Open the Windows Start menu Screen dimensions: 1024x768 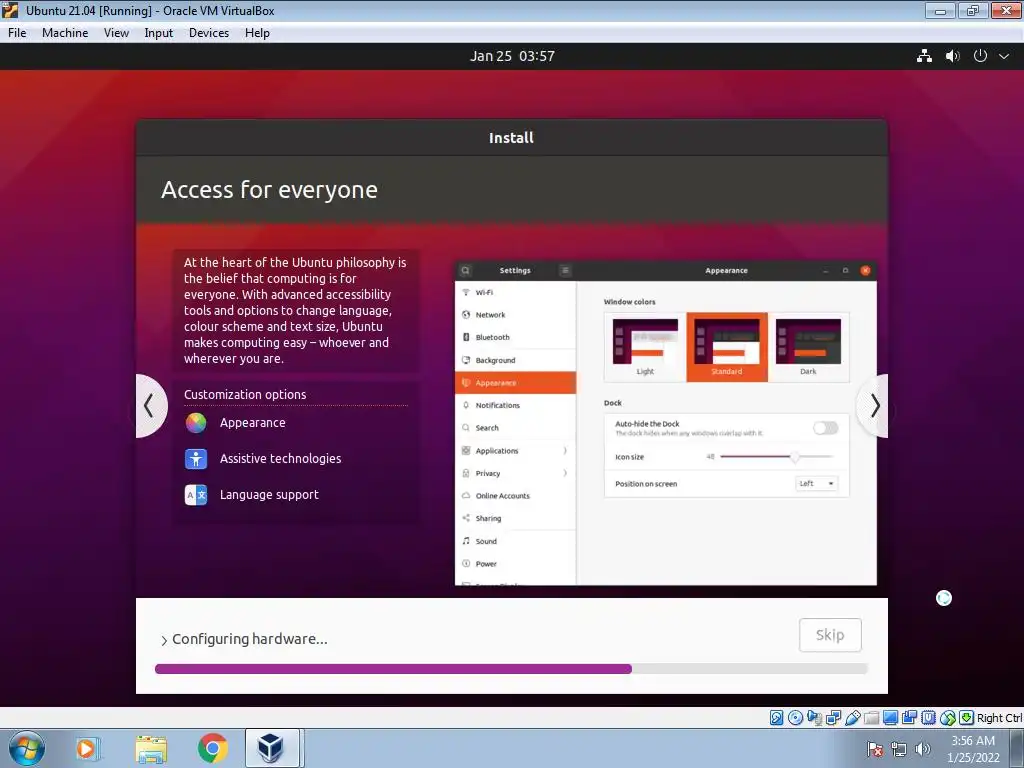coord(26,748)
